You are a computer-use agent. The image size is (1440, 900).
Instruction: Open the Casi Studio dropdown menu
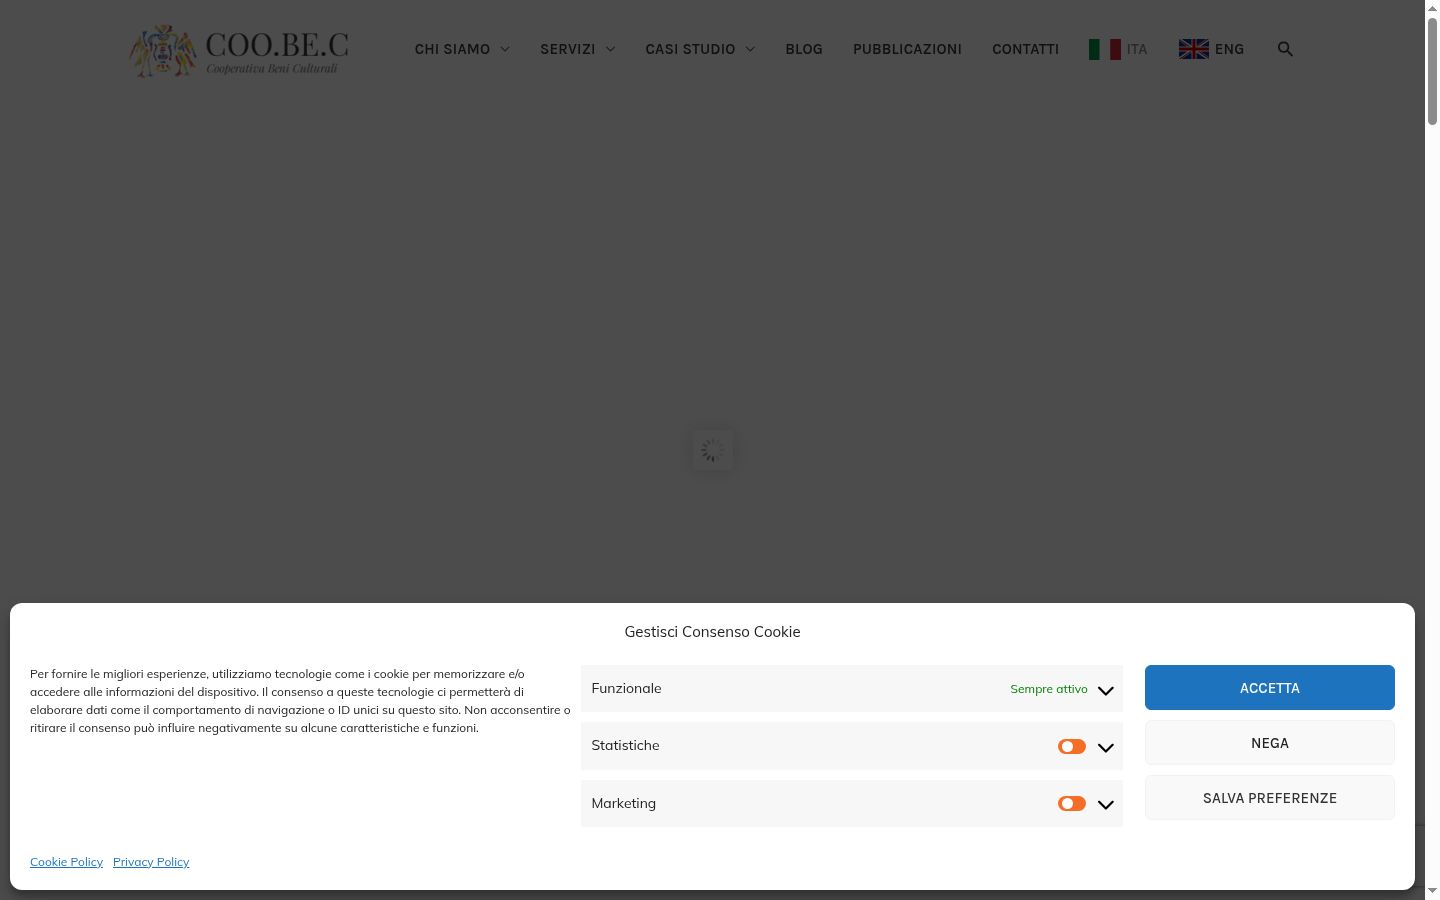(700, 49)
